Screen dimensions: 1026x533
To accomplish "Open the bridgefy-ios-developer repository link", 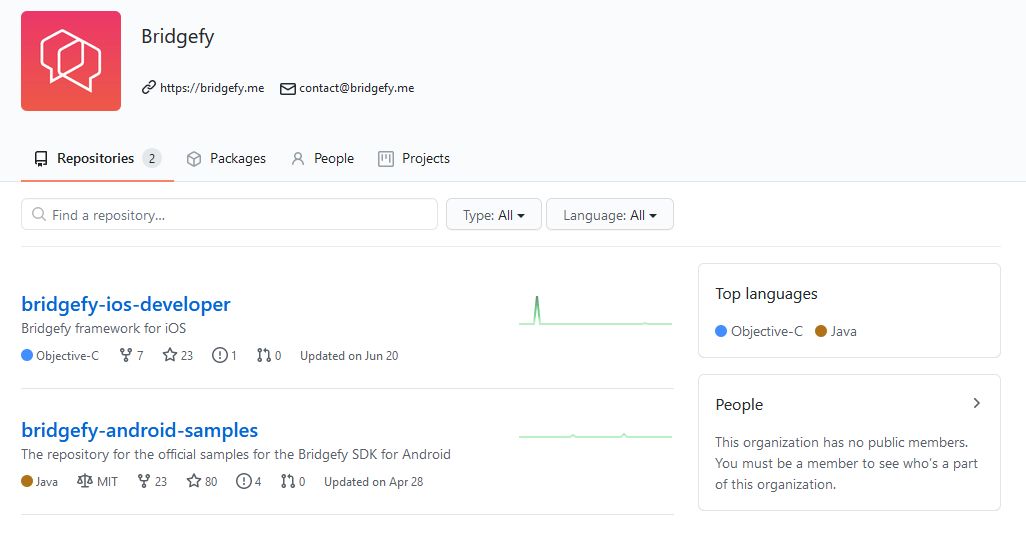I will coord(126,304).
